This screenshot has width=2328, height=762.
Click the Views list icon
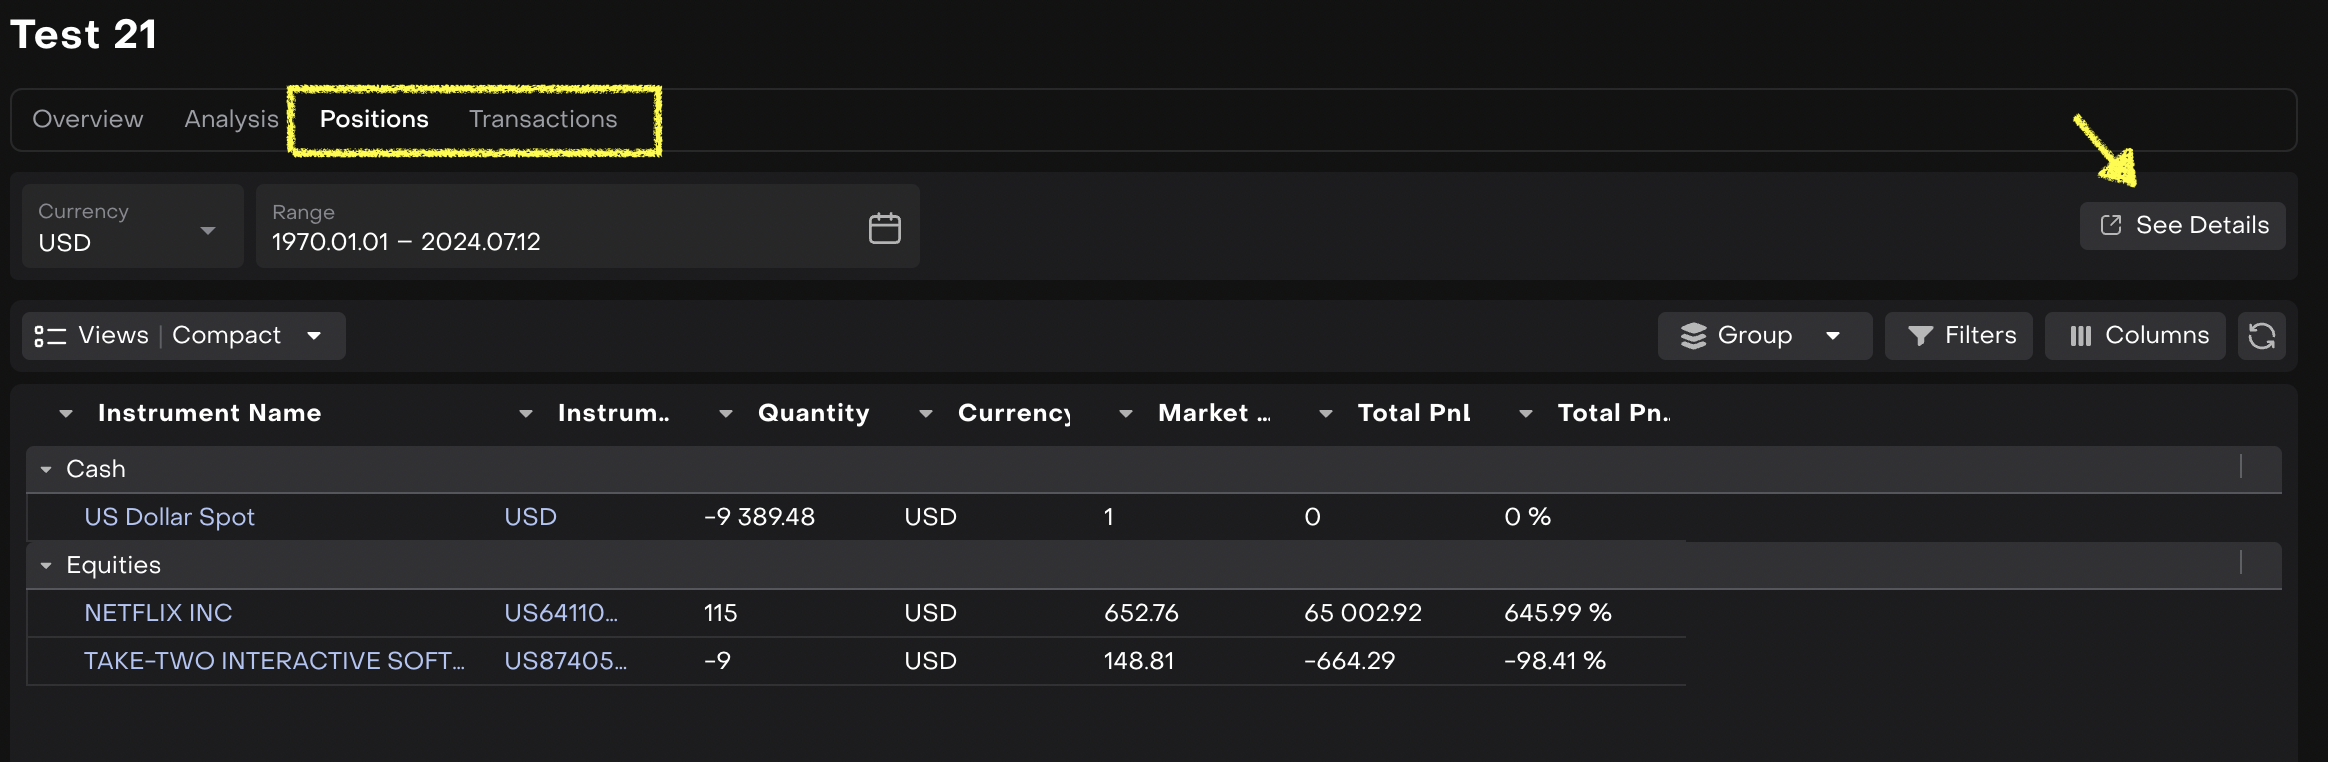coord(50,336)
